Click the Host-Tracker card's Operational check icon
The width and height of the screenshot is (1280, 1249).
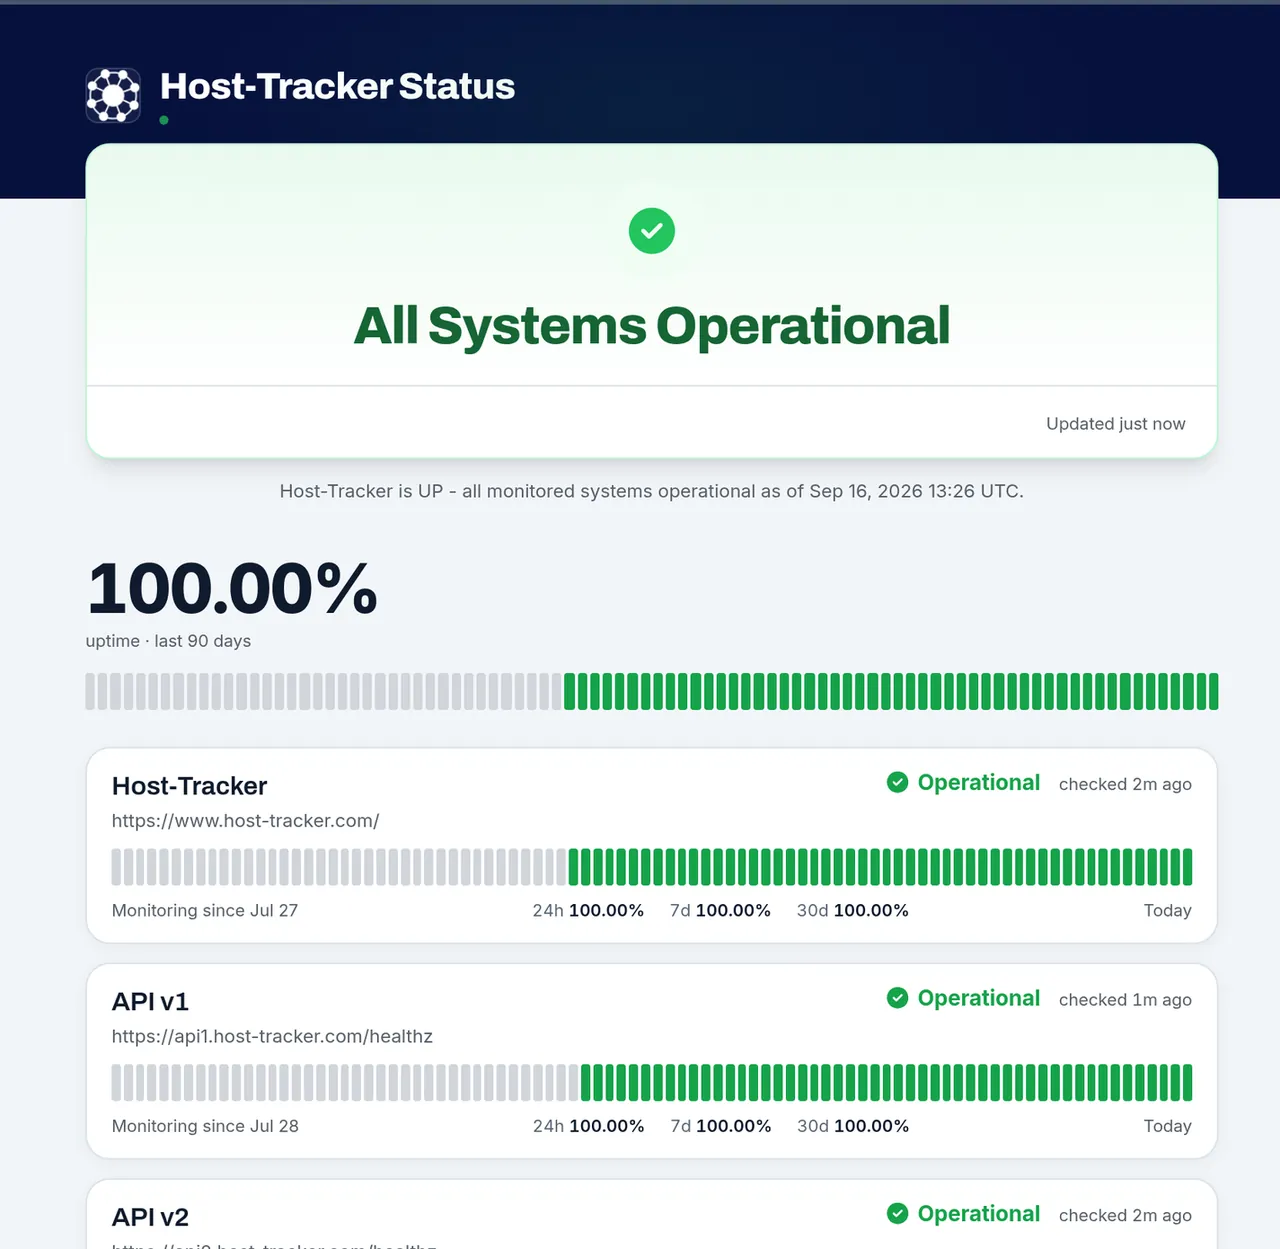coord(898,782)
